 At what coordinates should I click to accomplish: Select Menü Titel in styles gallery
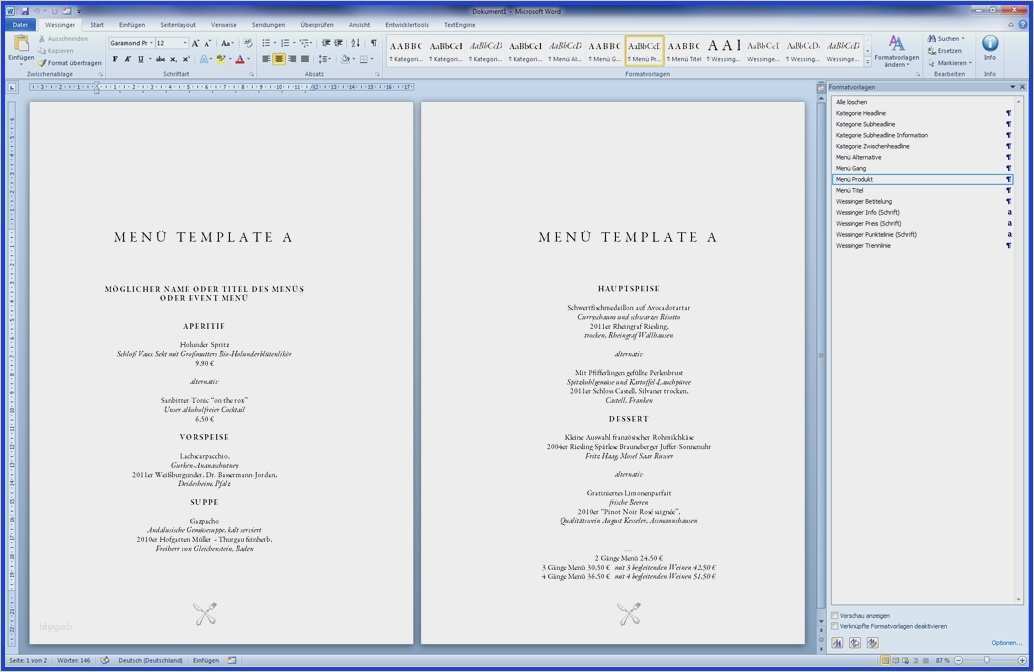(684, 51)
